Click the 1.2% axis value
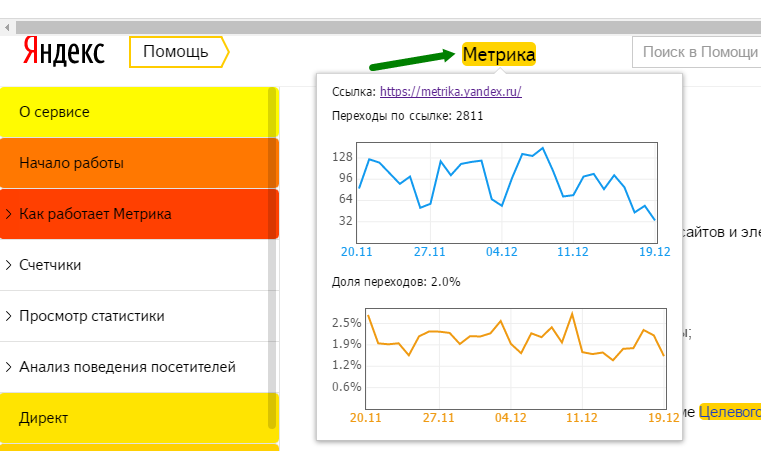The image size is (761, 451). click(x=347, y=365)
